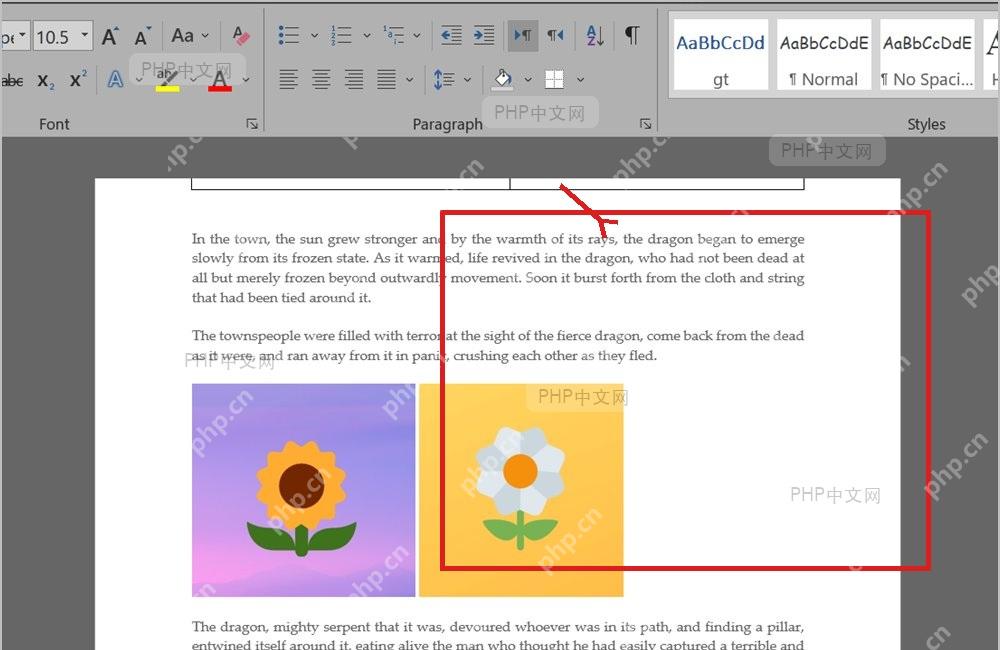Open Line Spacing dropdown arrow

[467, 80]
